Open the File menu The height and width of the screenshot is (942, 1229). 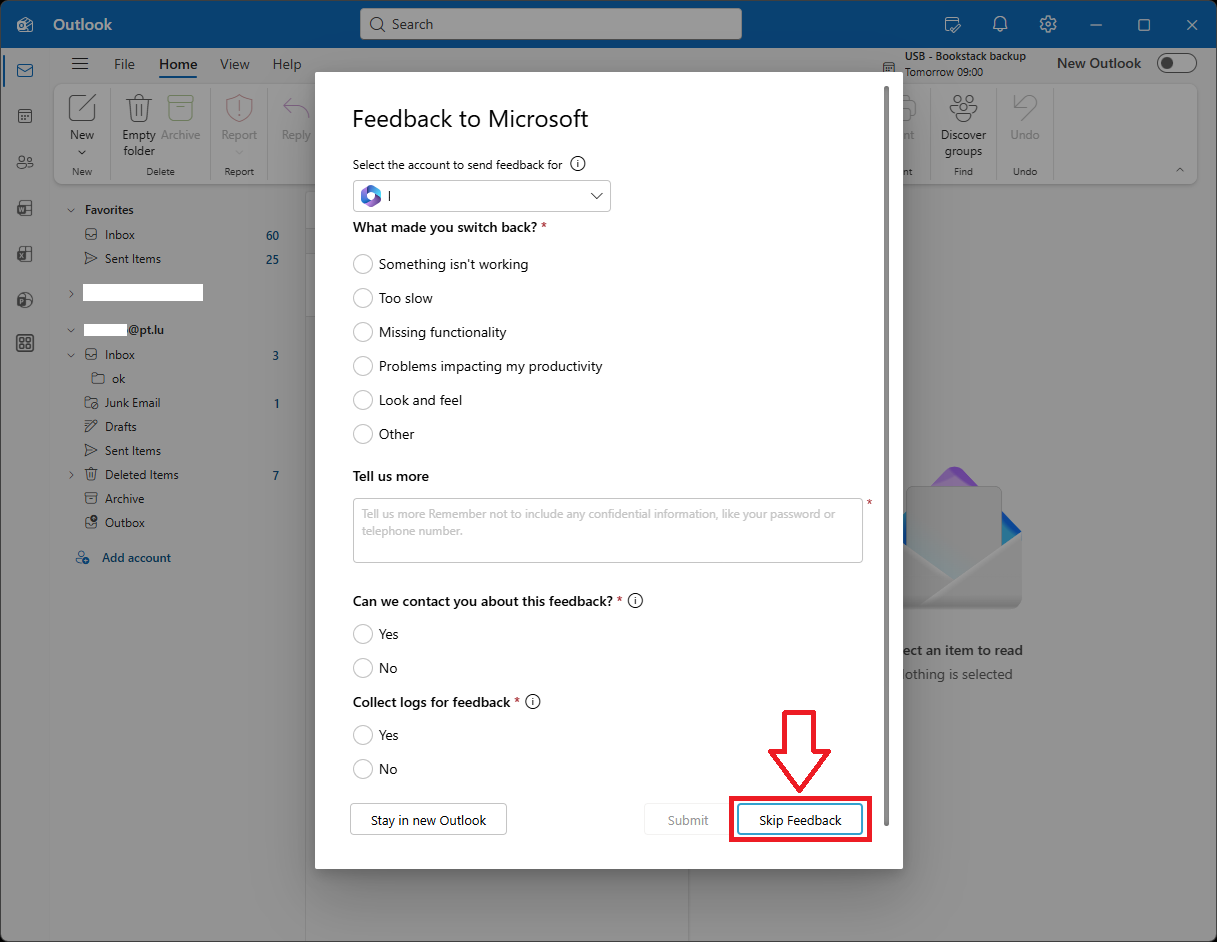tap(124, 64)
